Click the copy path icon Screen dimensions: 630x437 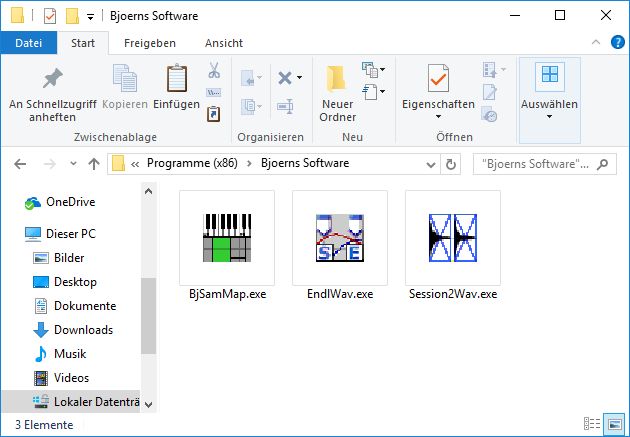coord(214,93)
